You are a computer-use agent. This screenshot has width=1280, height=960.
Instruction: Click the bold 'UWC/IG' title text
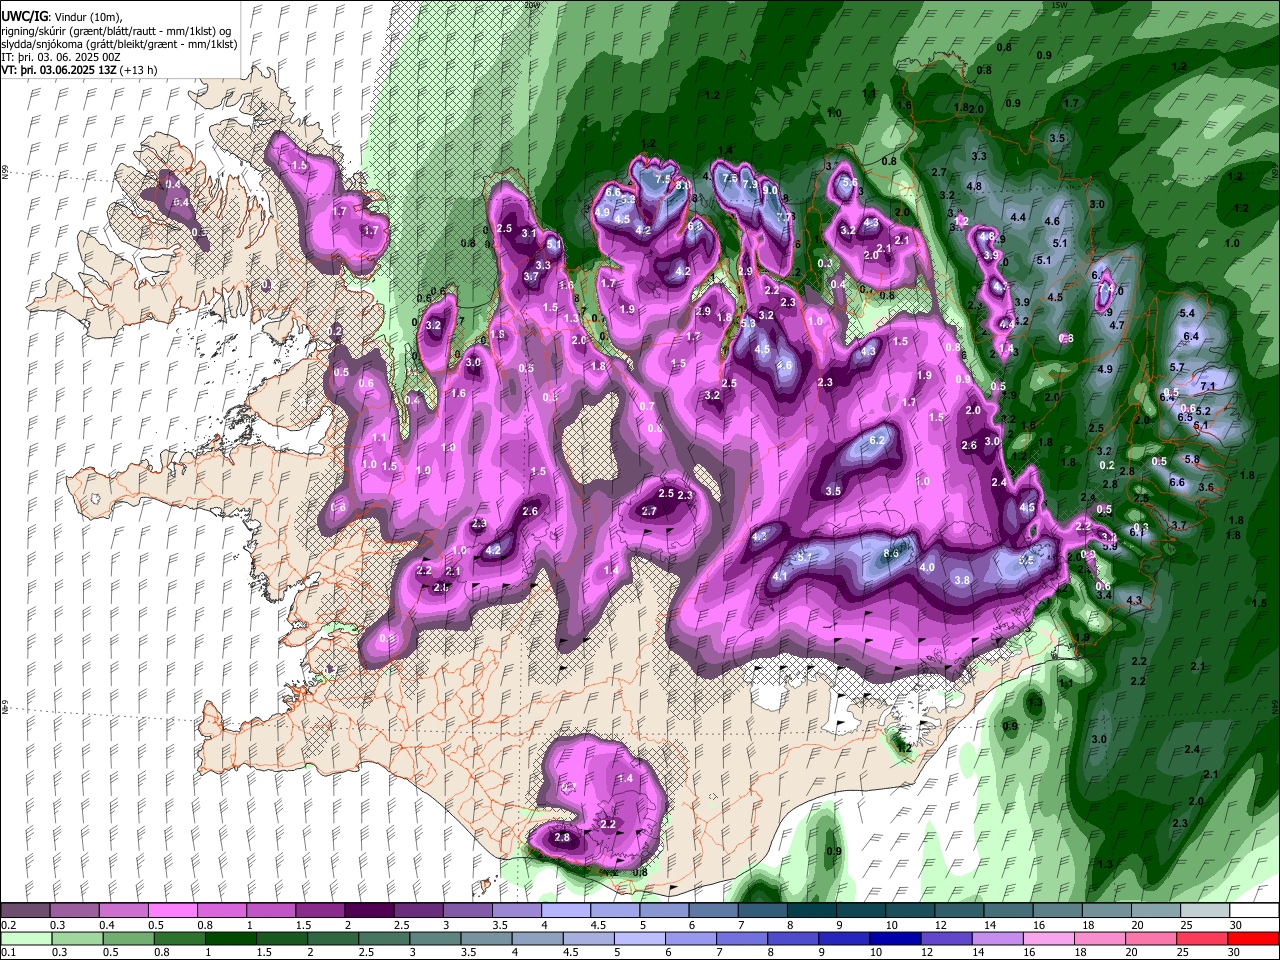(x=23, y=16)
